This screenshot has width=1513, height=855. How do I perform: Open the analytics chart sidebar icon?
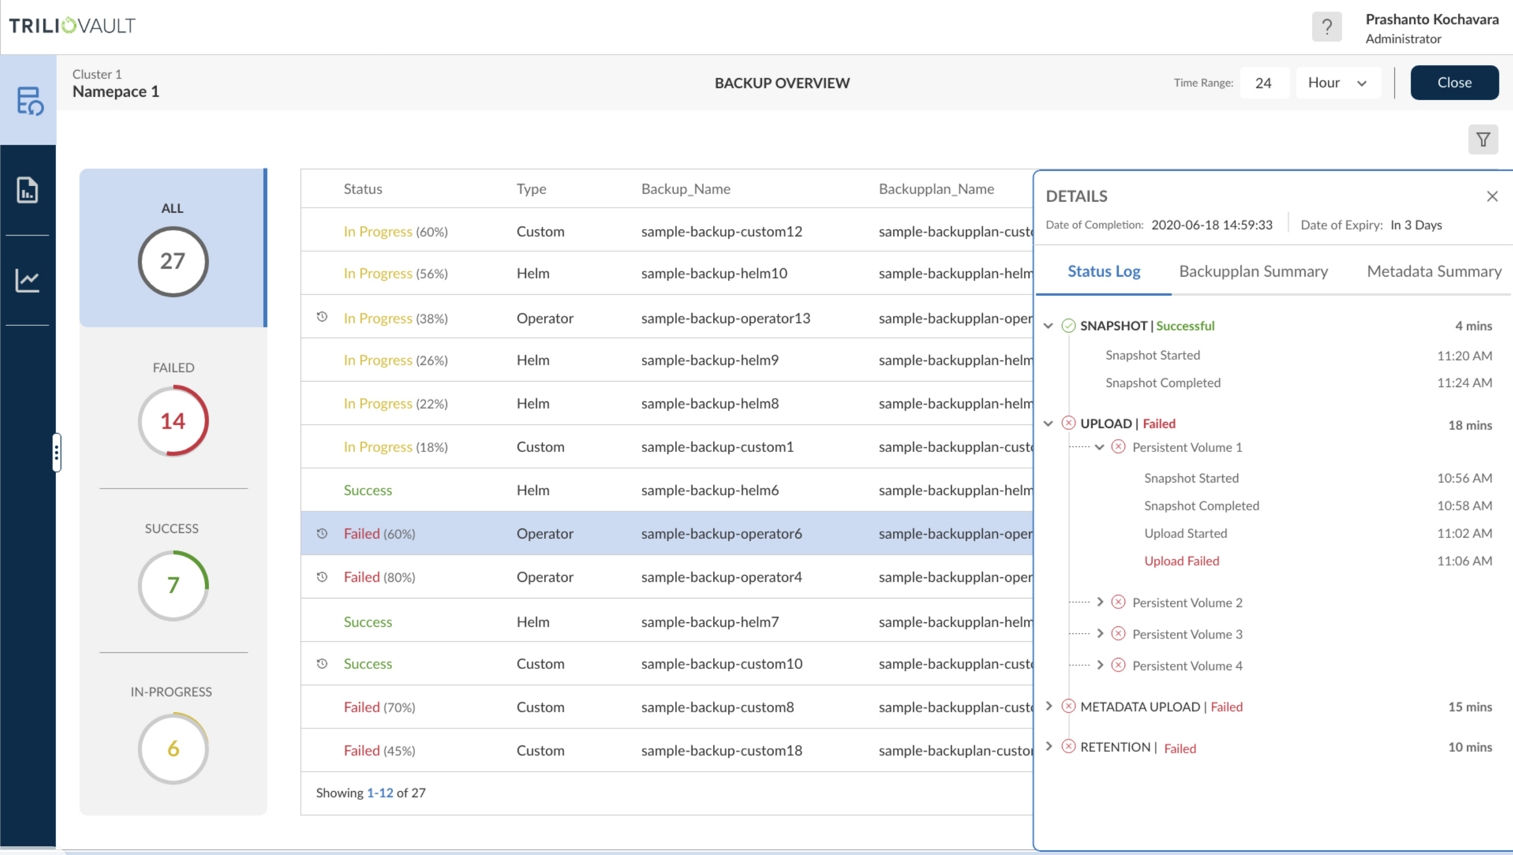pos(28,281)
